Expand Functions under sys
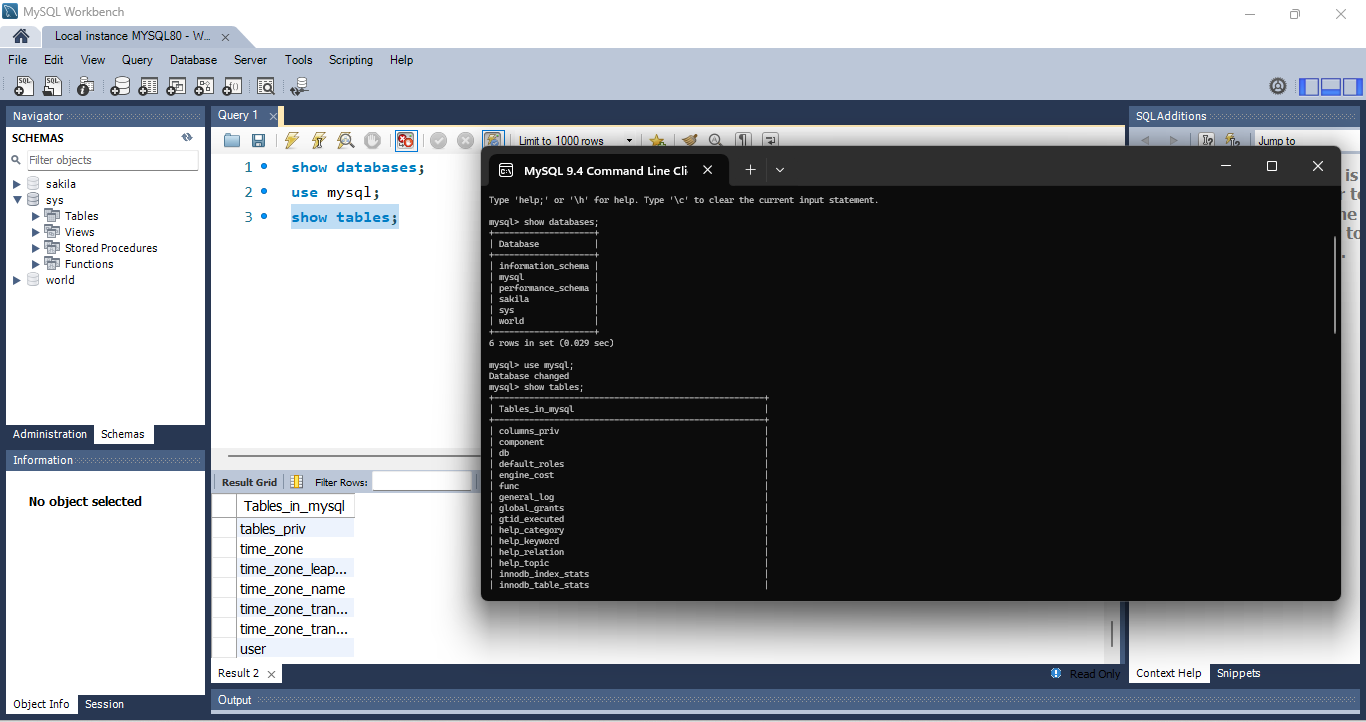1366x722 pixels. click(36, 264)
